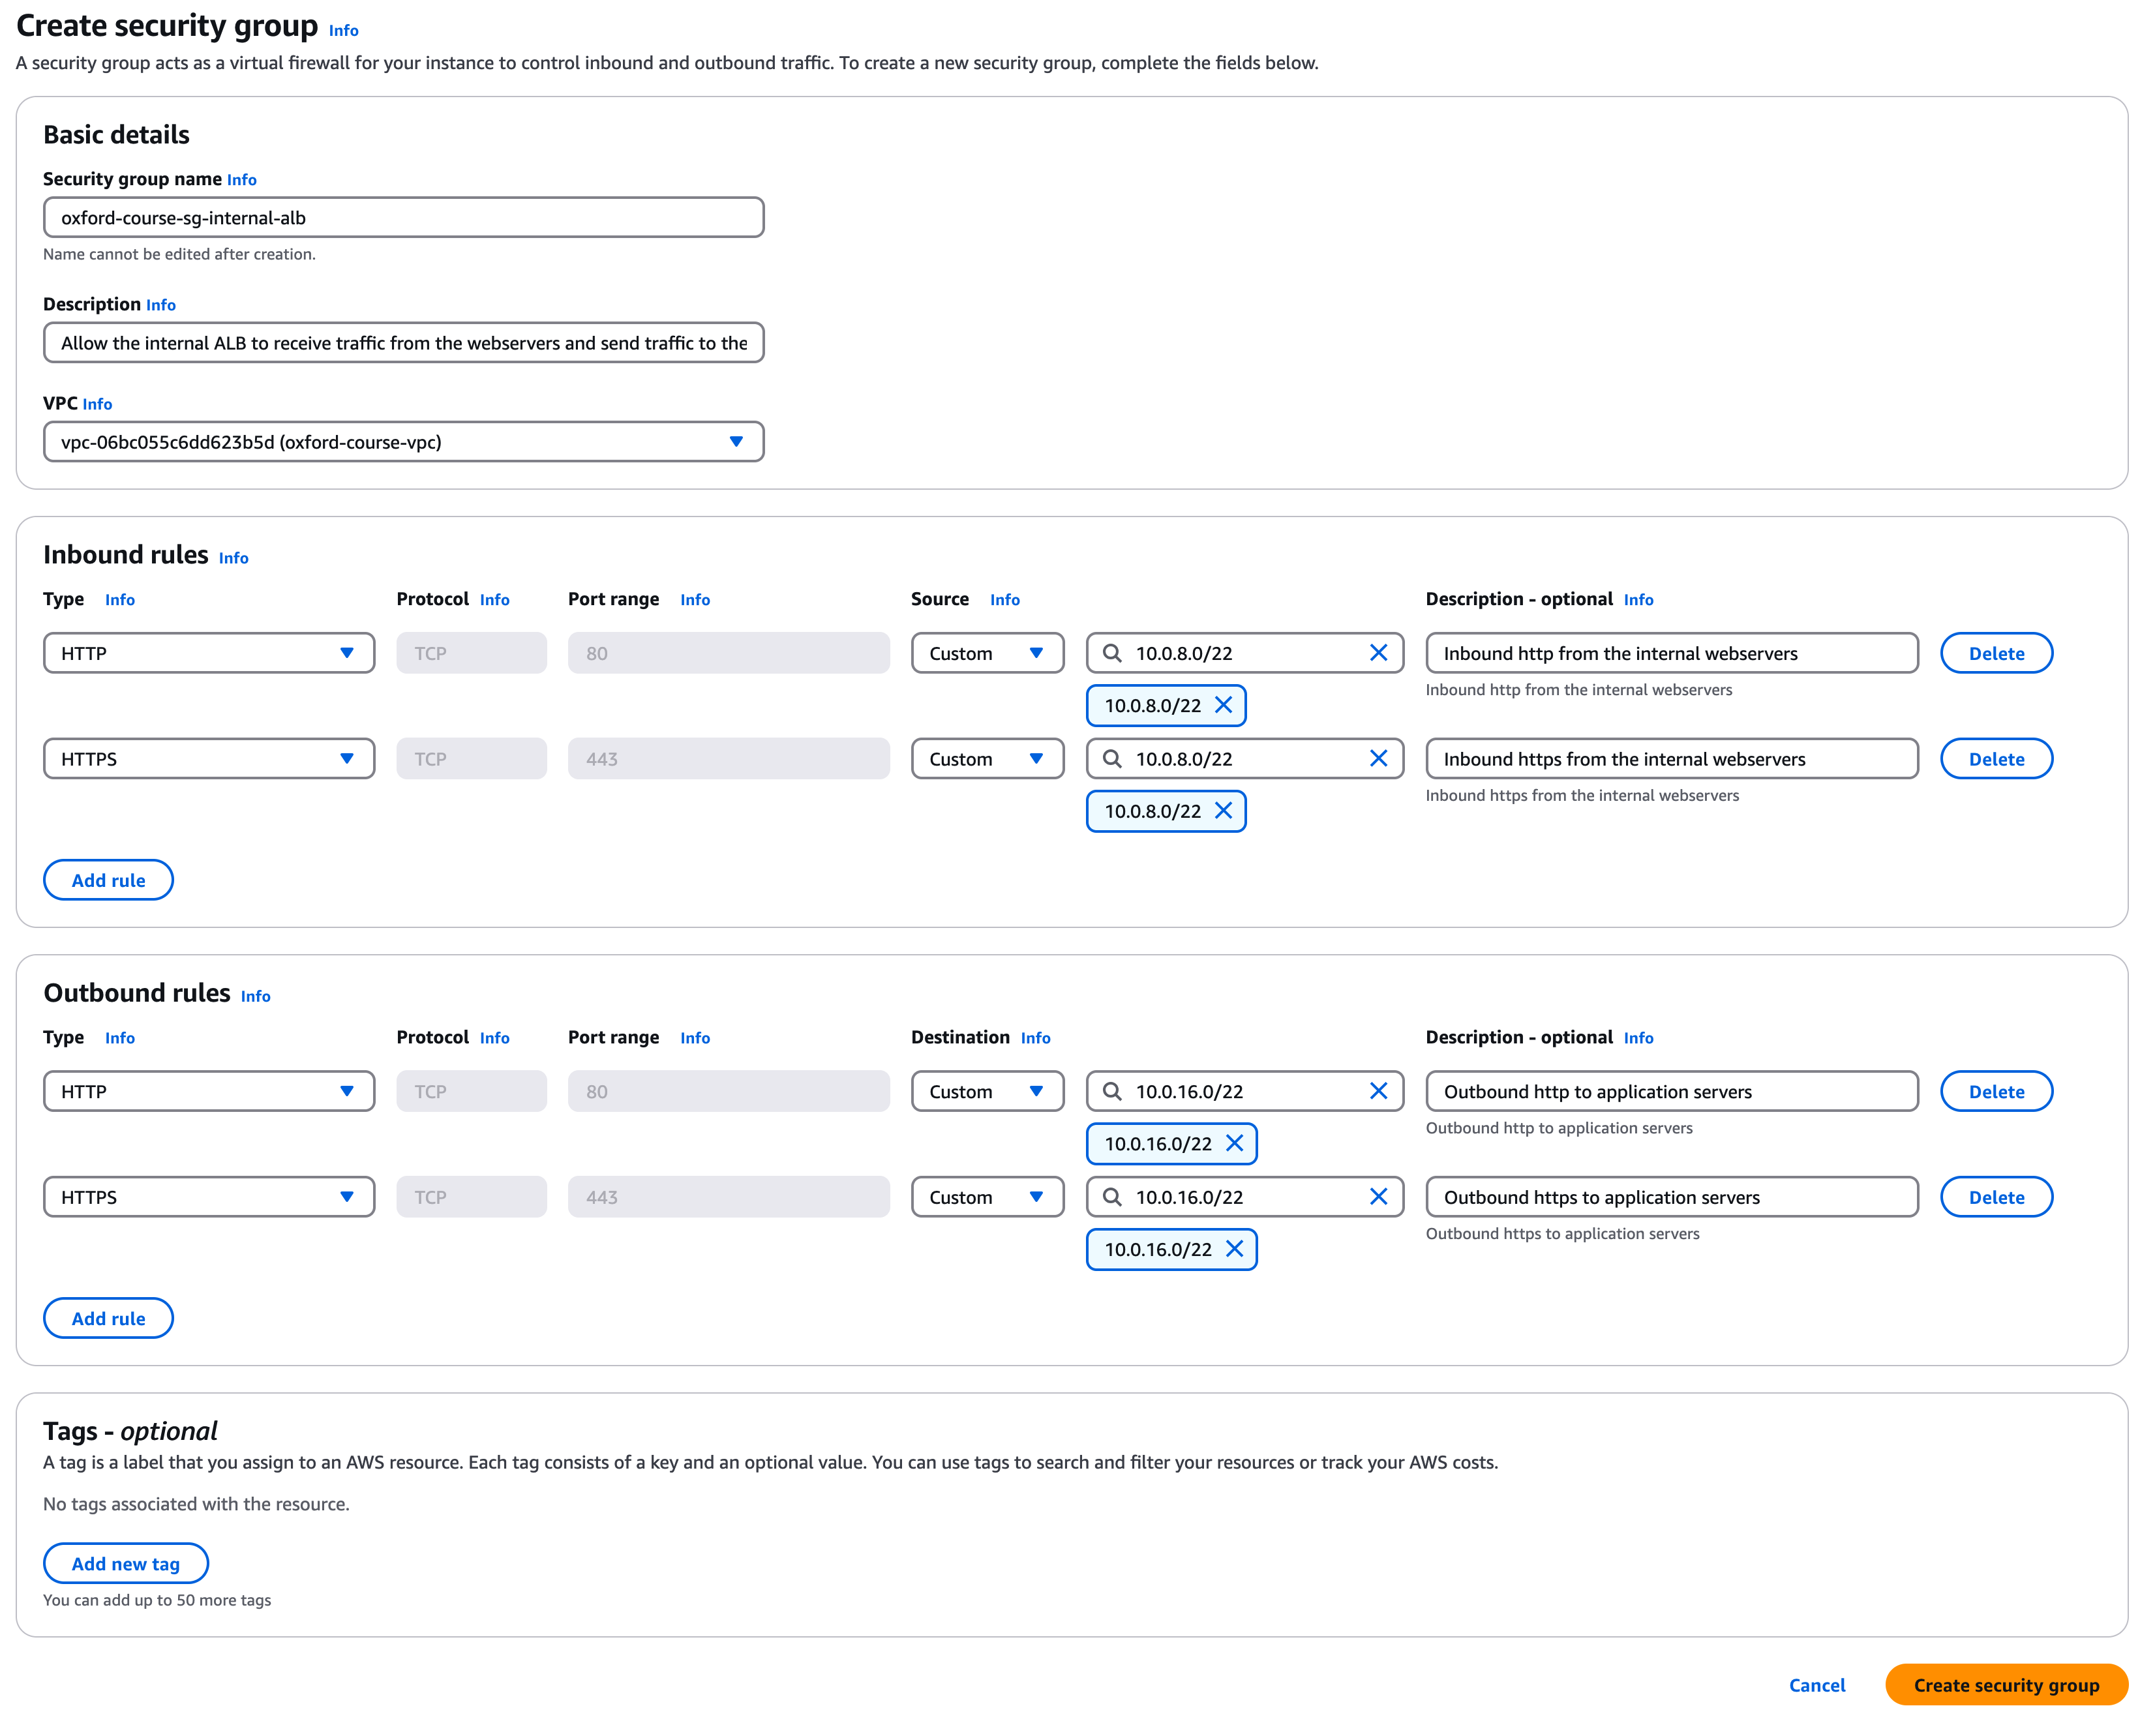Screen dimensions: 2155x1736
Task: Delete the inbound HTTPS rule
Action: pos(1996,759)
